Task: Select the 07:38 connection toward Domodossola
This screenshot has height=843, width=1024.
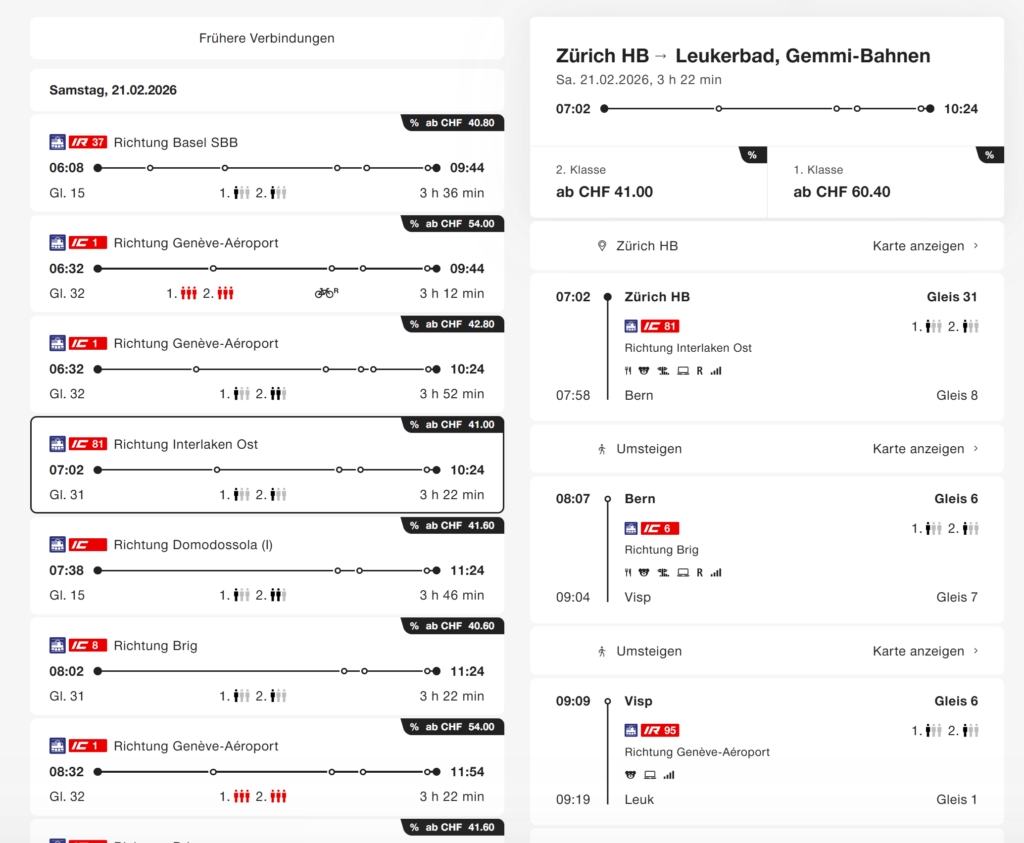Action: [267, 570]
